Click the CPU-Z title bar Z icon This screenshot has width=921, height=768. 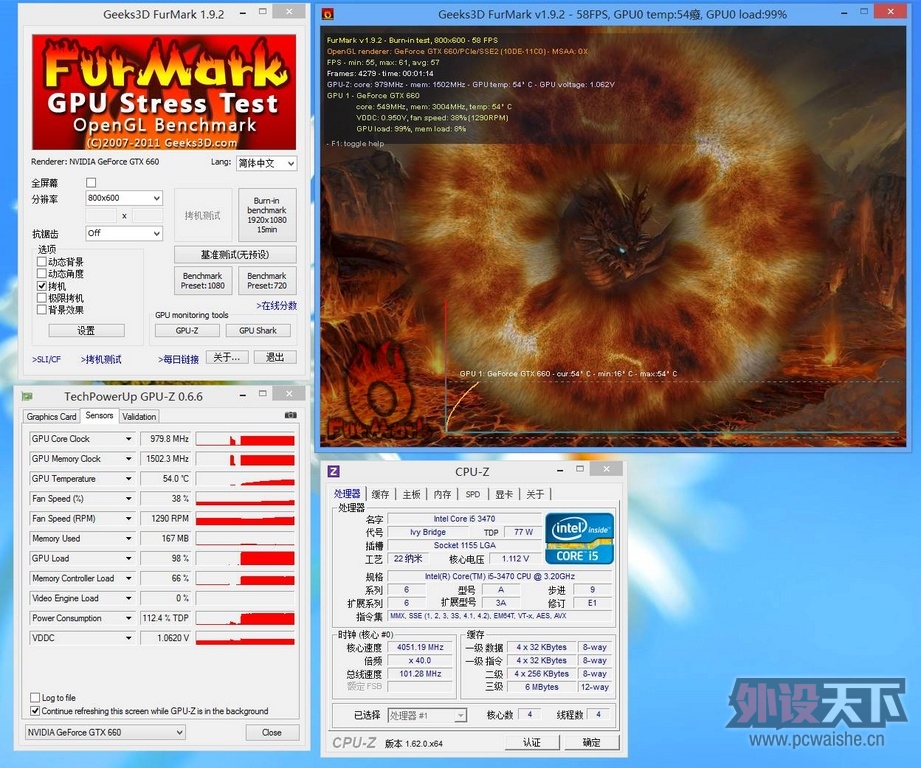click(333, 471)
